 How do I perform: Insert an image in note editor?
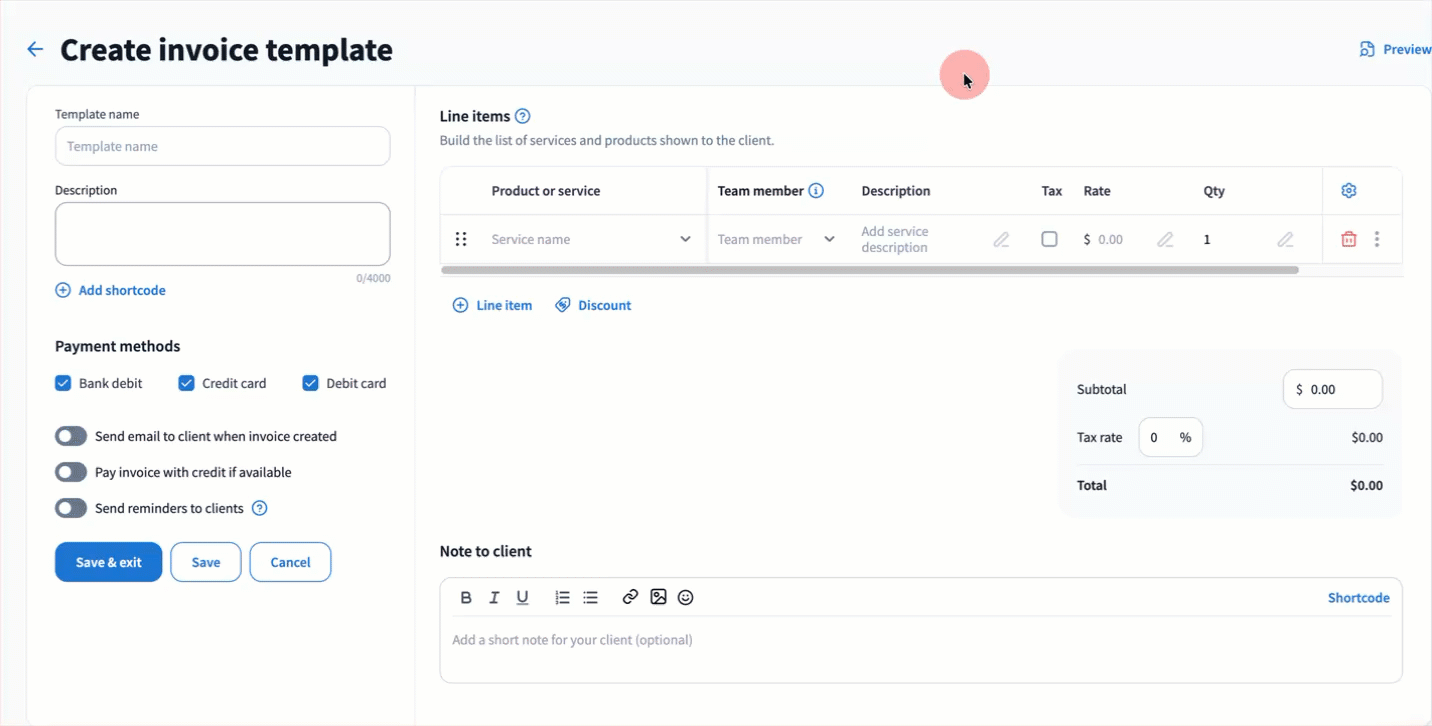(658, 597)
